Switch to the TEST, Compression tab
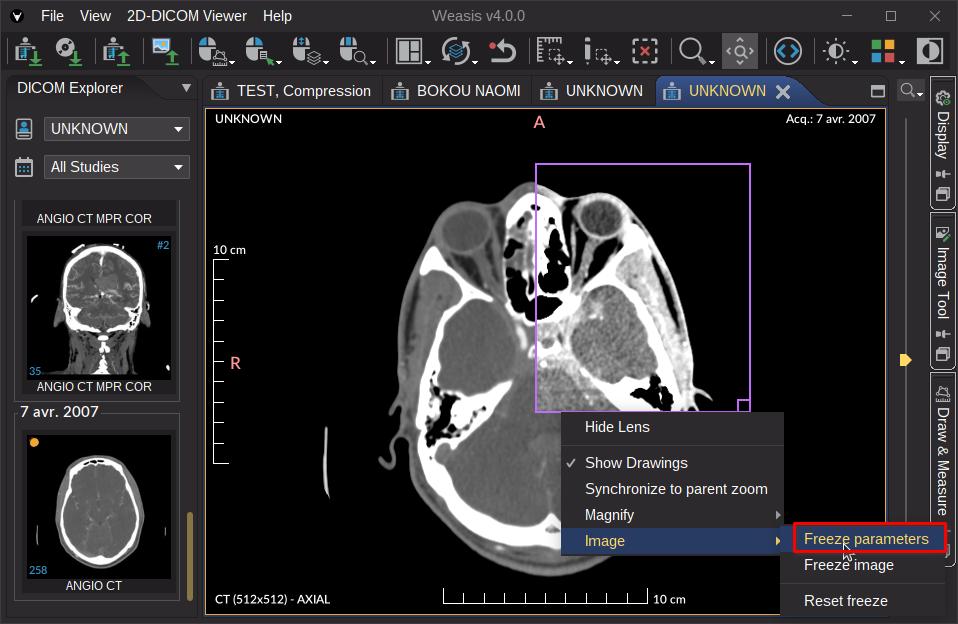This screenshot has height=624, width=958. click(x=291, y=91)
